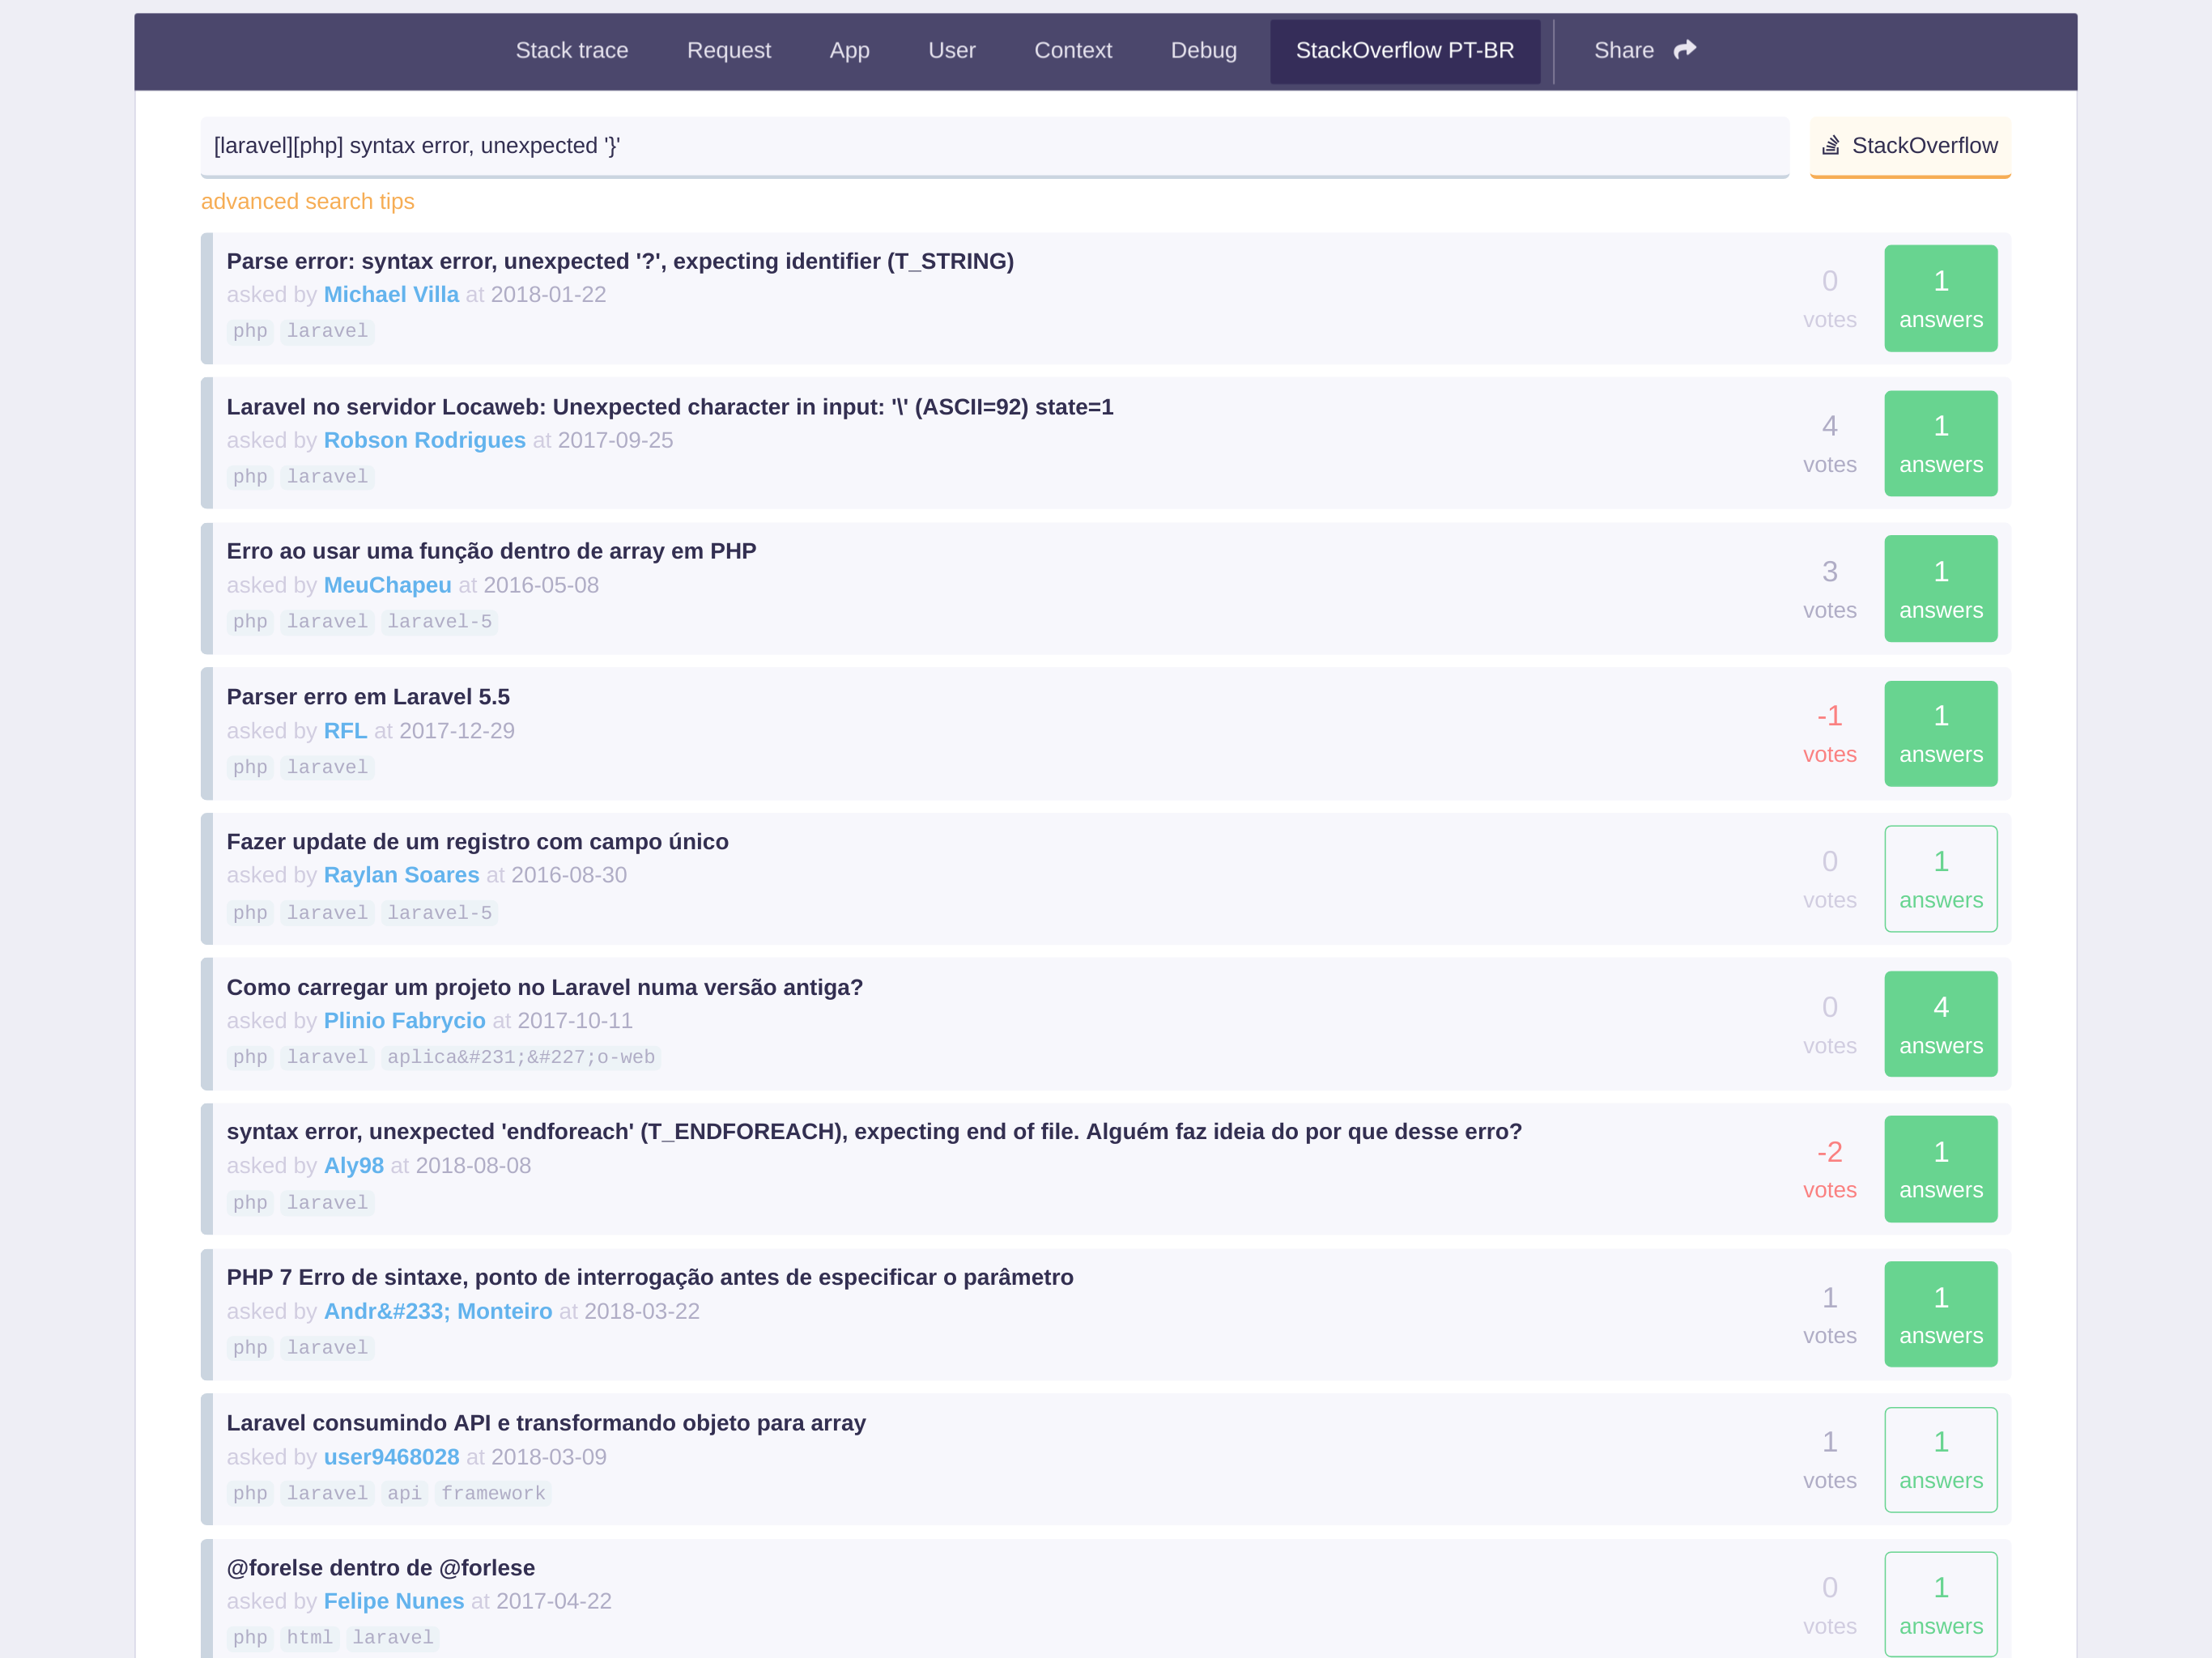
Task: Select the Debug tab
Action: click(1203, 50)
